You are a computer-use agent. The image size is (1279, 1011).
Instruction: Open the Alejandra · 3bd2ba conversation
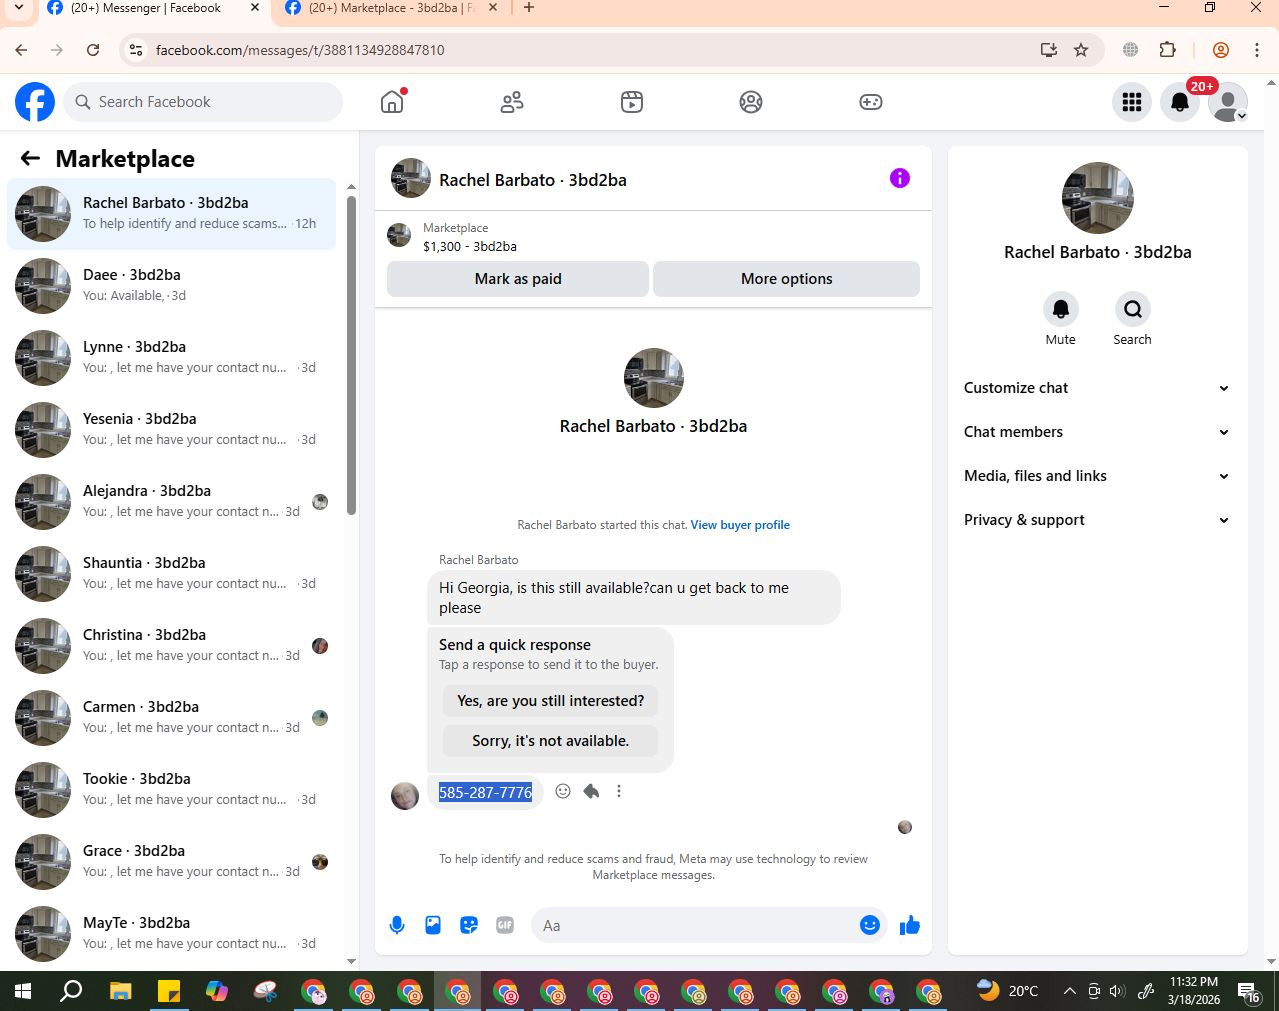coord(172,502)
